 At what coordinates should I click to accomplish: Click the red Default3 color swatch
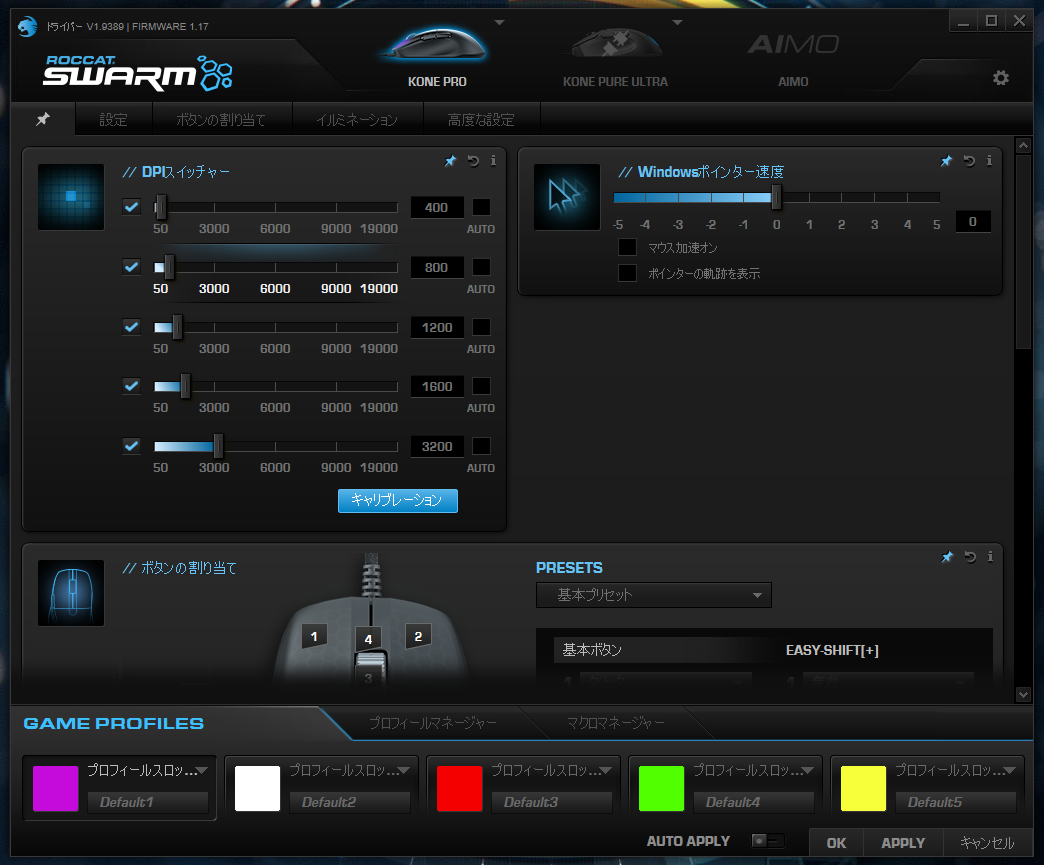point(459,788)
